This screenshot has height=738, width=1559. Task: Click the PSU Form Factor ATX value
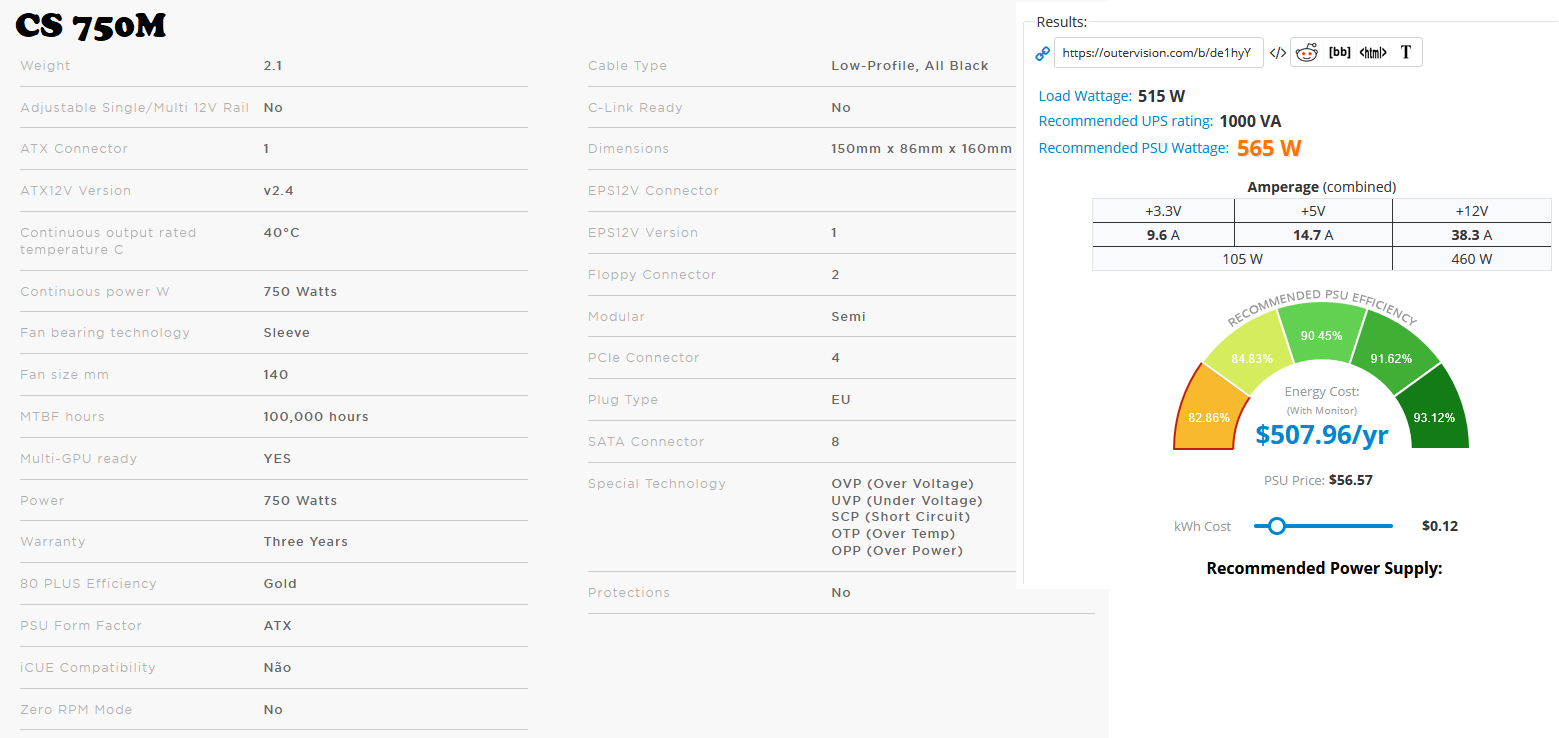click(278, 625)
